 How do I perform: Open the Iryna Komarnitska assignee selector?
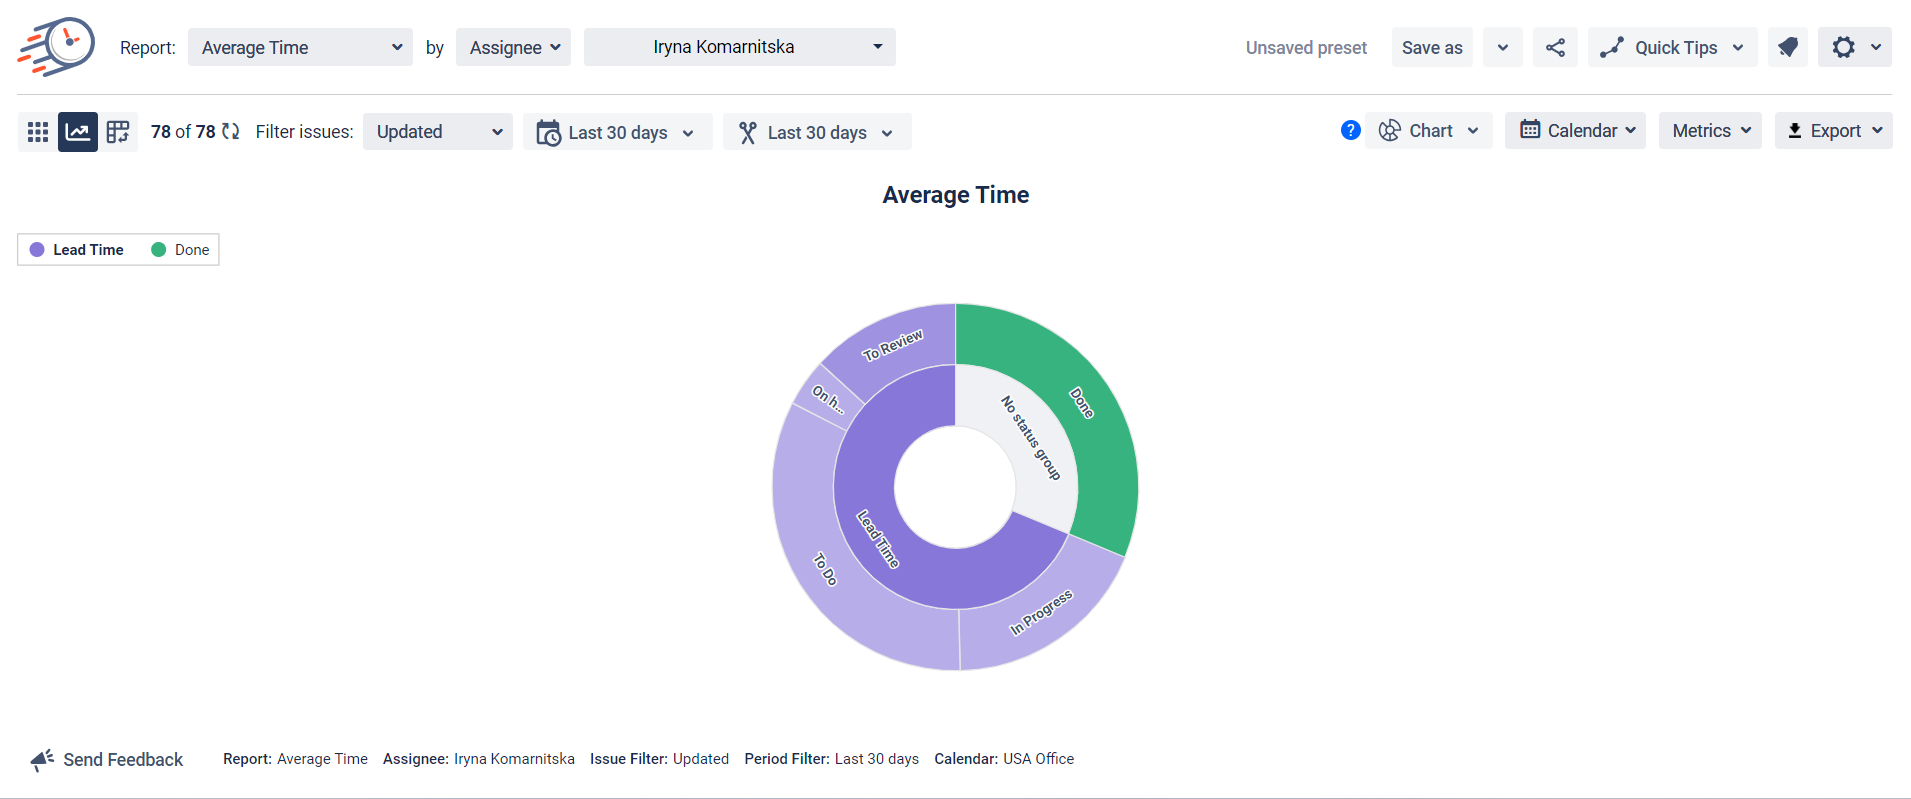[739, 47]
